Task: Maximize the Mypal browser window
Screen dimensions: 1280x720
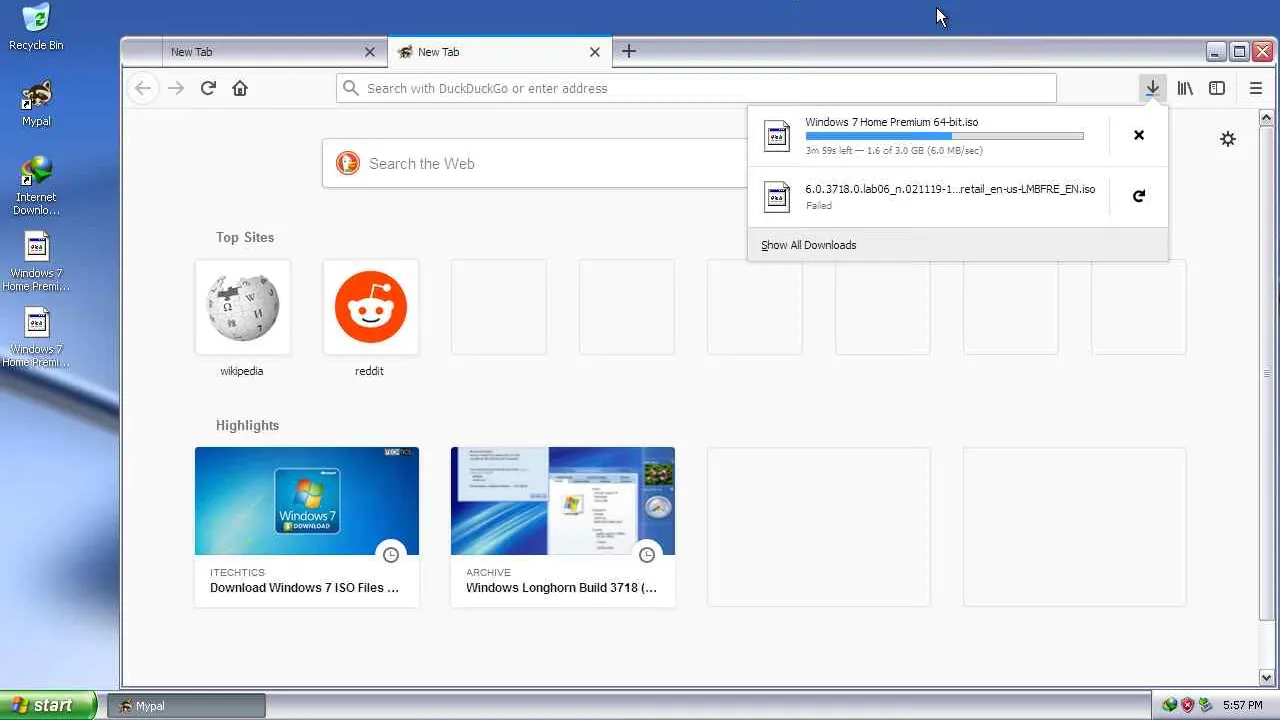Action: coord(1239,52)
